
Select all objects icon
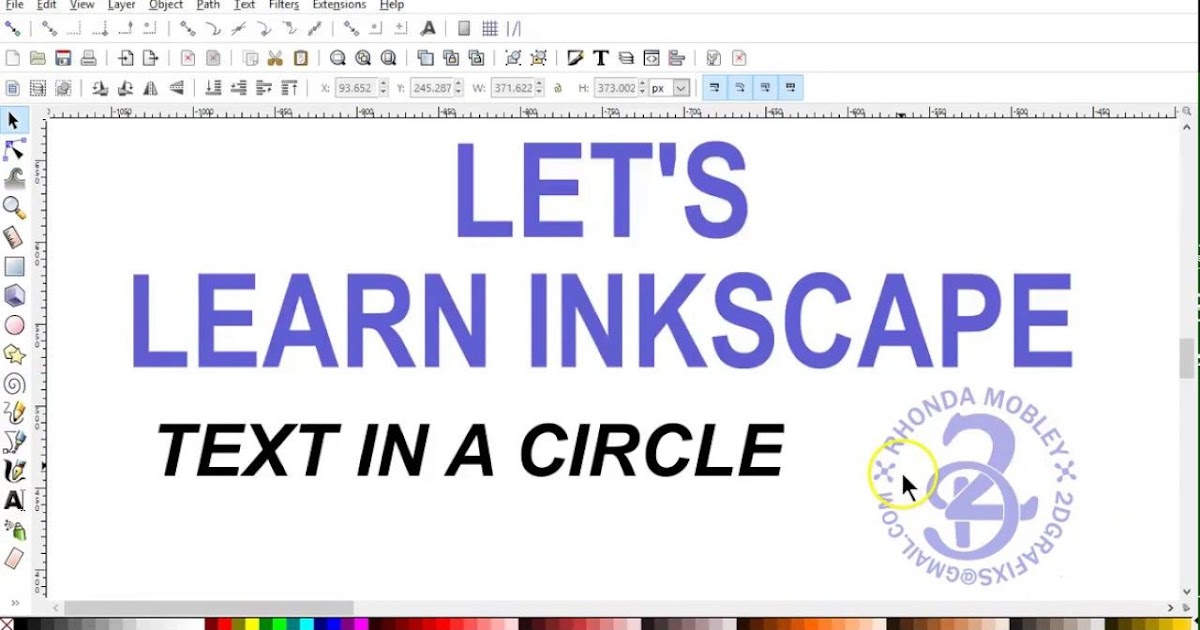click(x=12, y=88)
